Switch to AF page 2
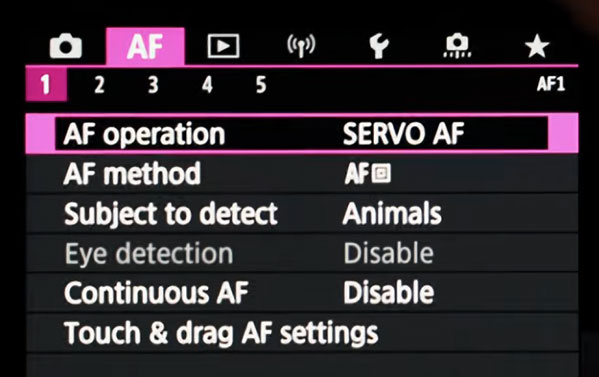This screenshot has width=599, height=377. 99,85
